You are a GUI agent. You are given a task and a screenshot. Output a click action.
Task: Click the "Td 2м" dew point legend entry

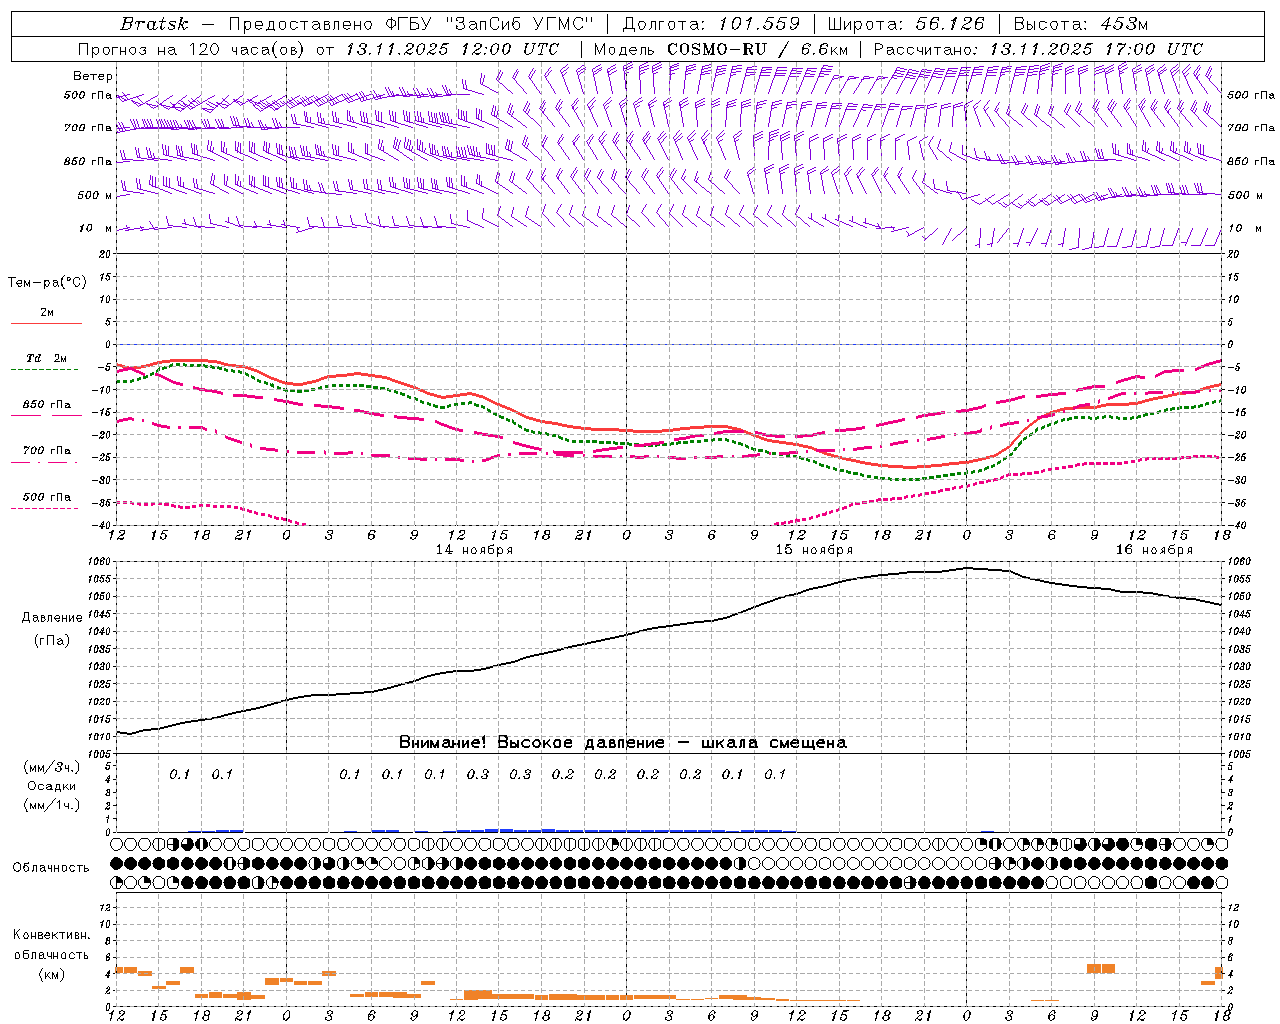pos(46,358)
